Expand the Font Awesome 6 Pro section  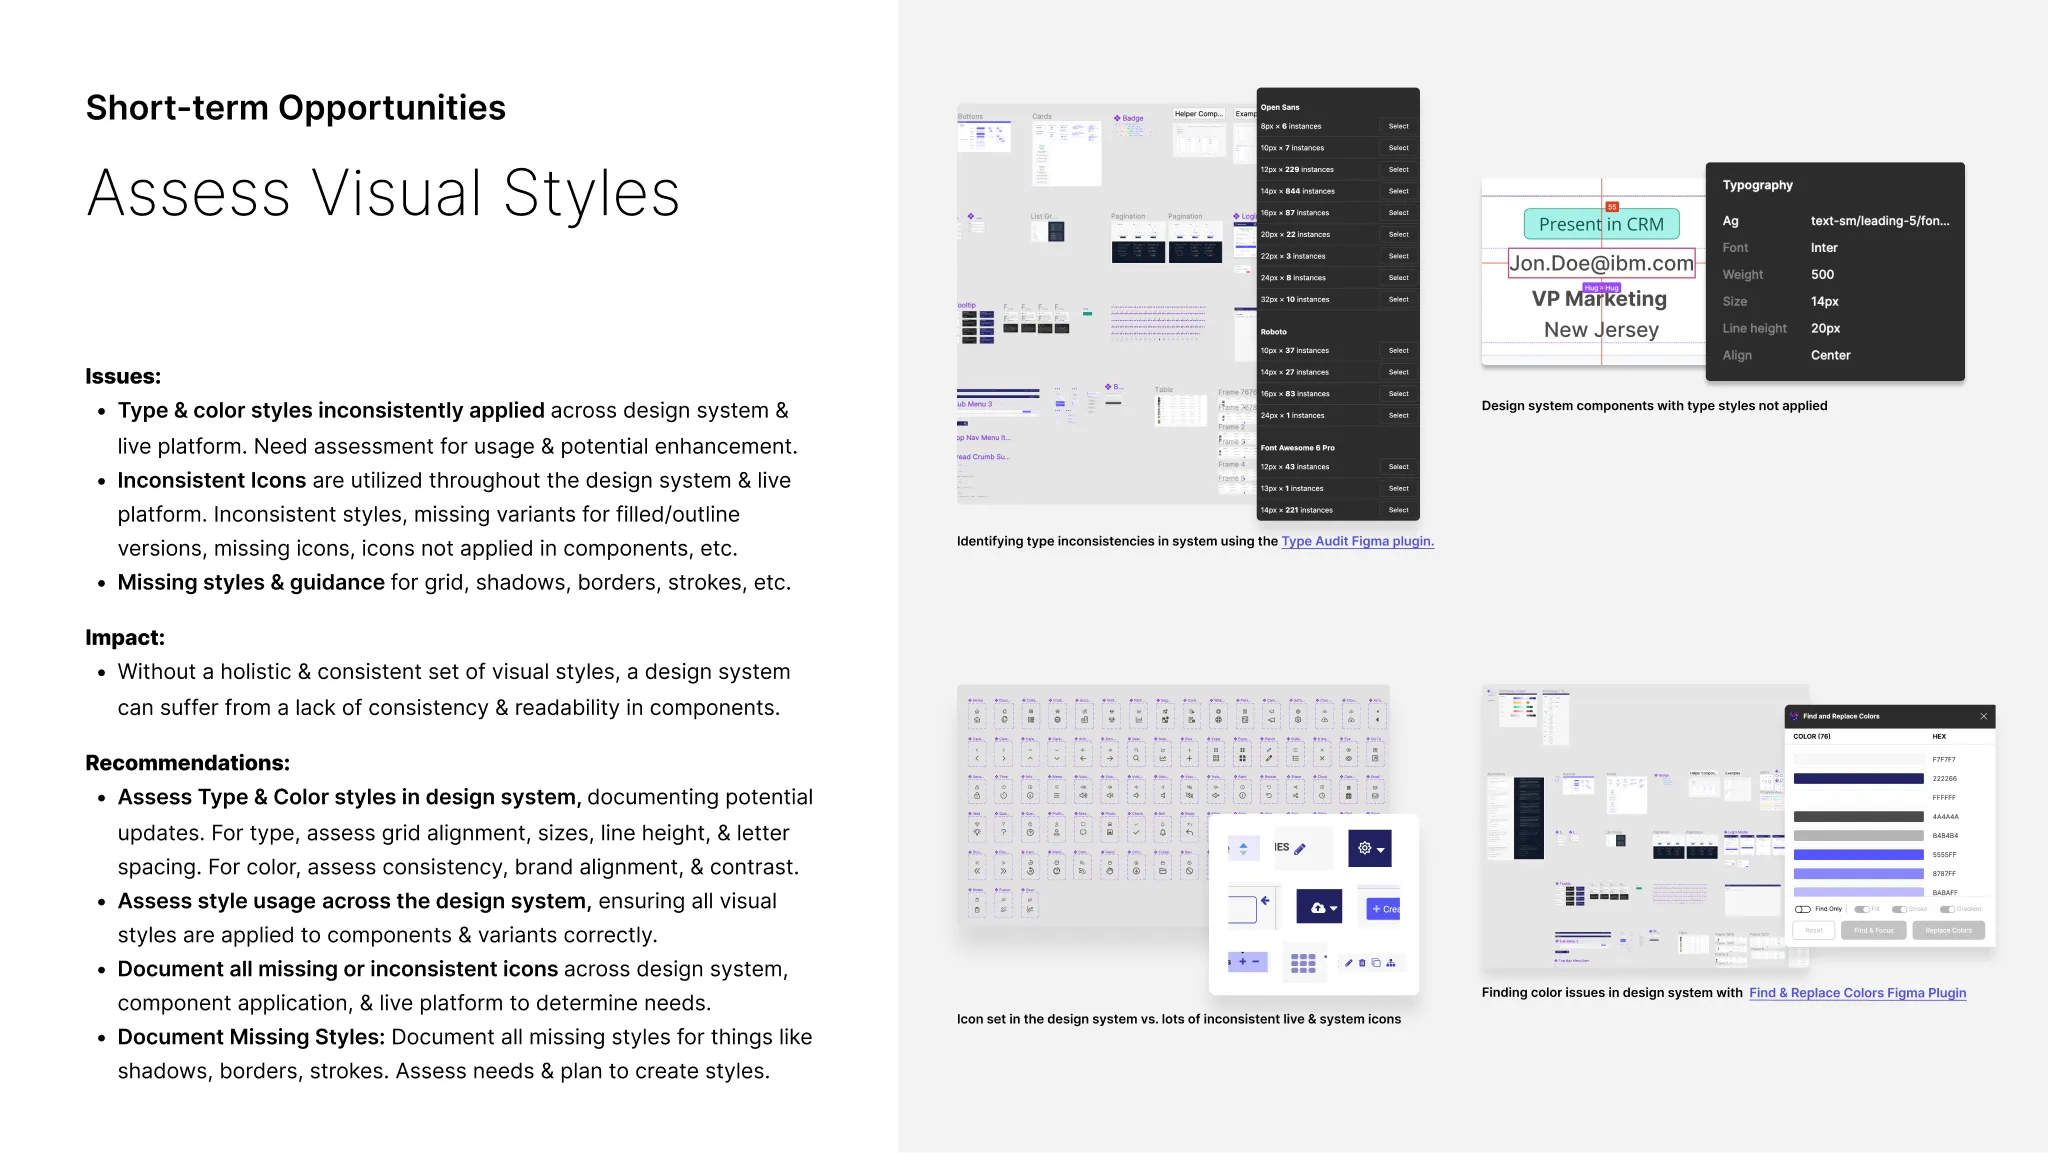[x=1298, y=448]
